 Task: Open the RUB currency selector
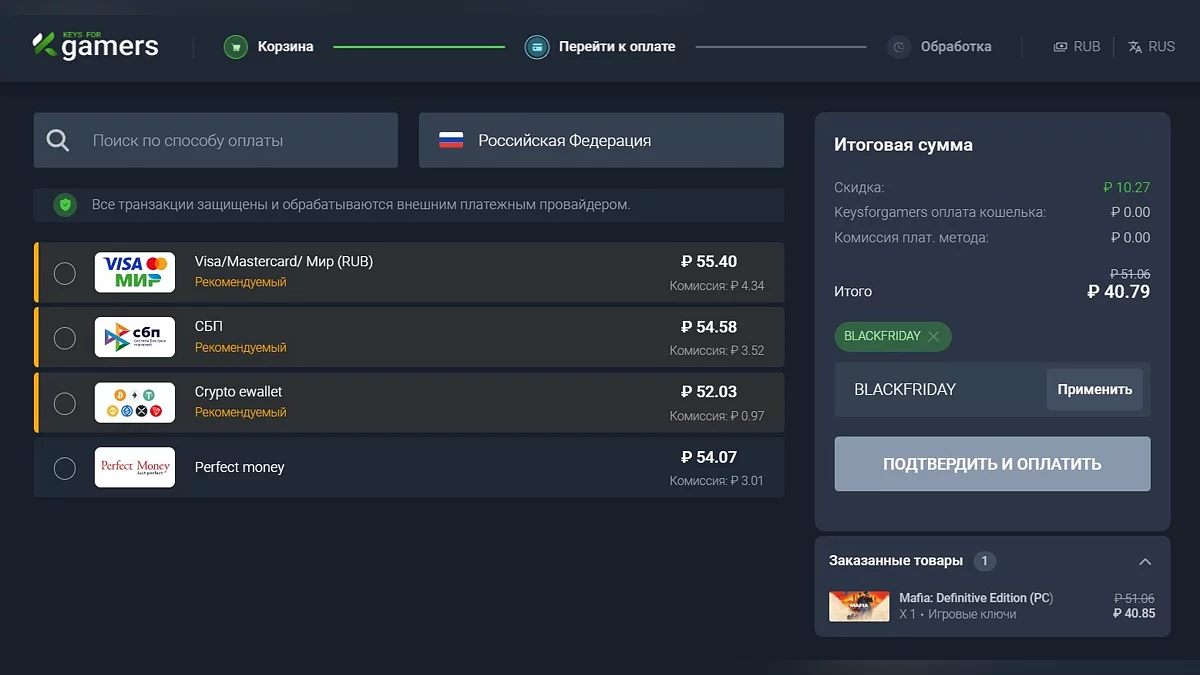(x=1077, y=47)
